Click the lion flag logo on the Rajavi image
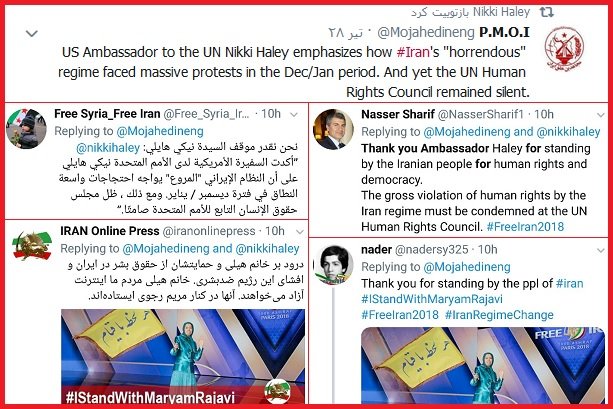Screen dimensions: 613x409 278,391
